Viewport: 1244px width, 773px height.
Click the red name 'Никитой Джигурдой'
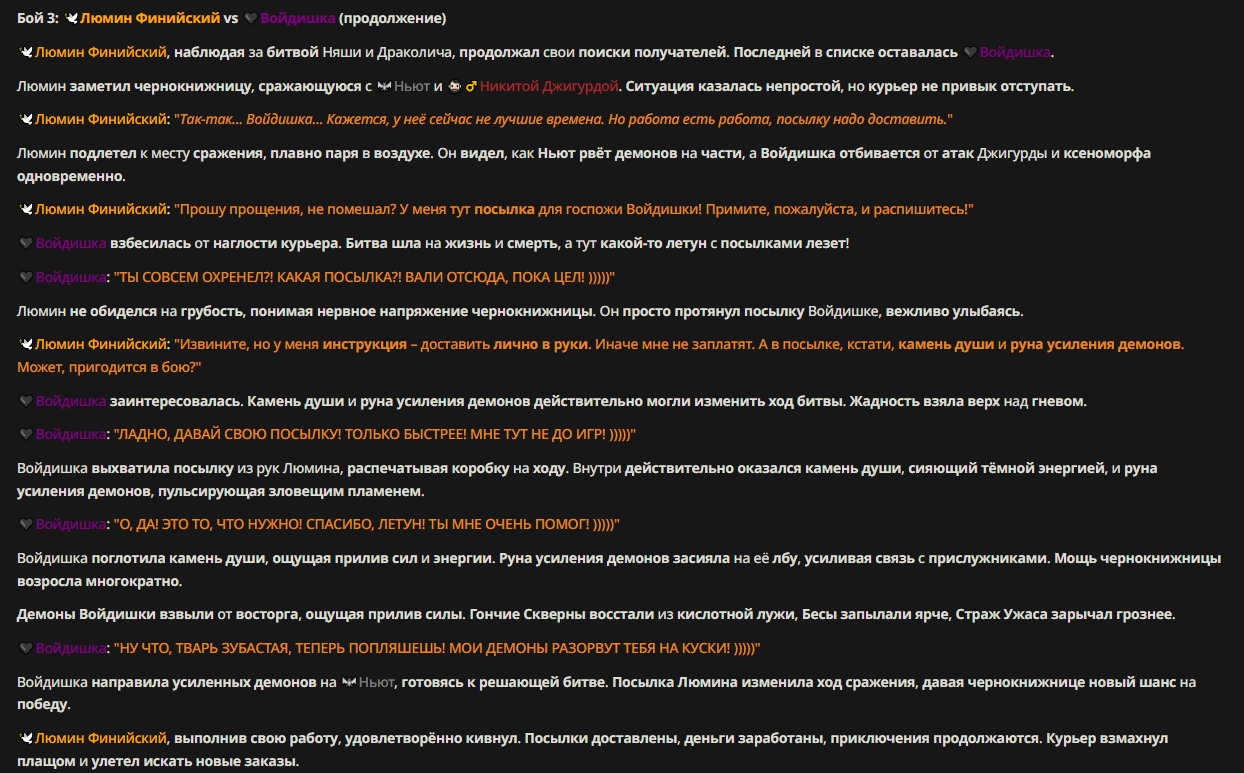tap(549, 86)
